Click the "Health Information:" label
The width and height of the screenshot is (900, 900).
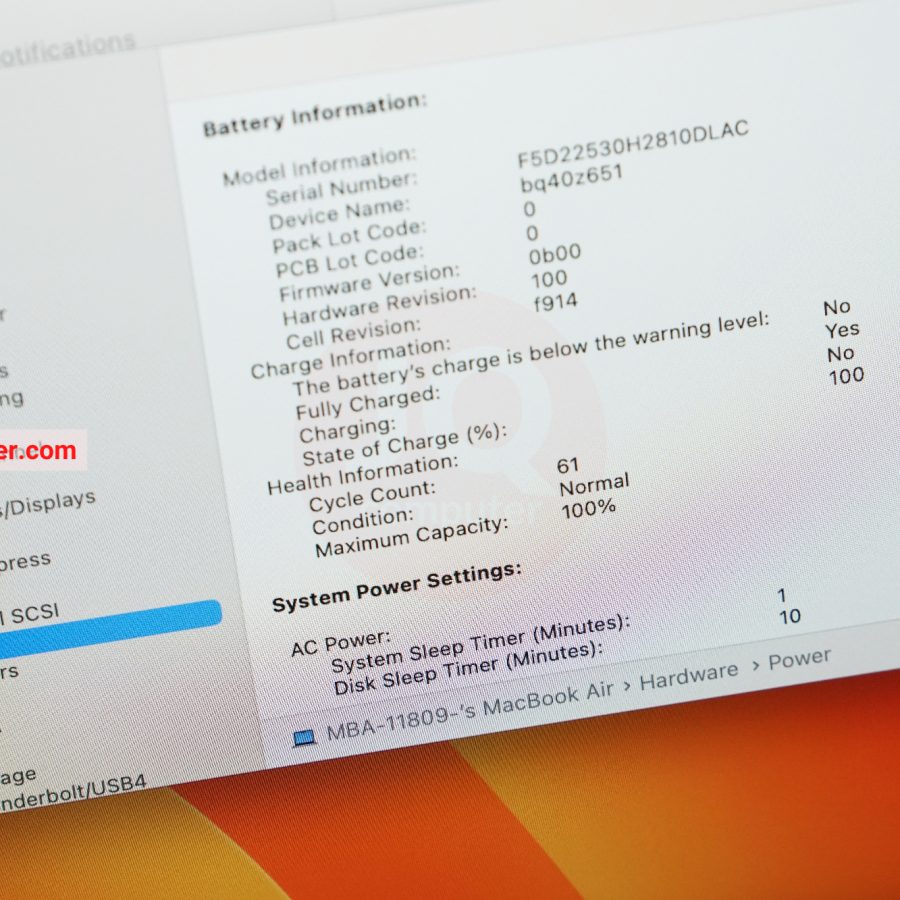(x=363, y=475)
